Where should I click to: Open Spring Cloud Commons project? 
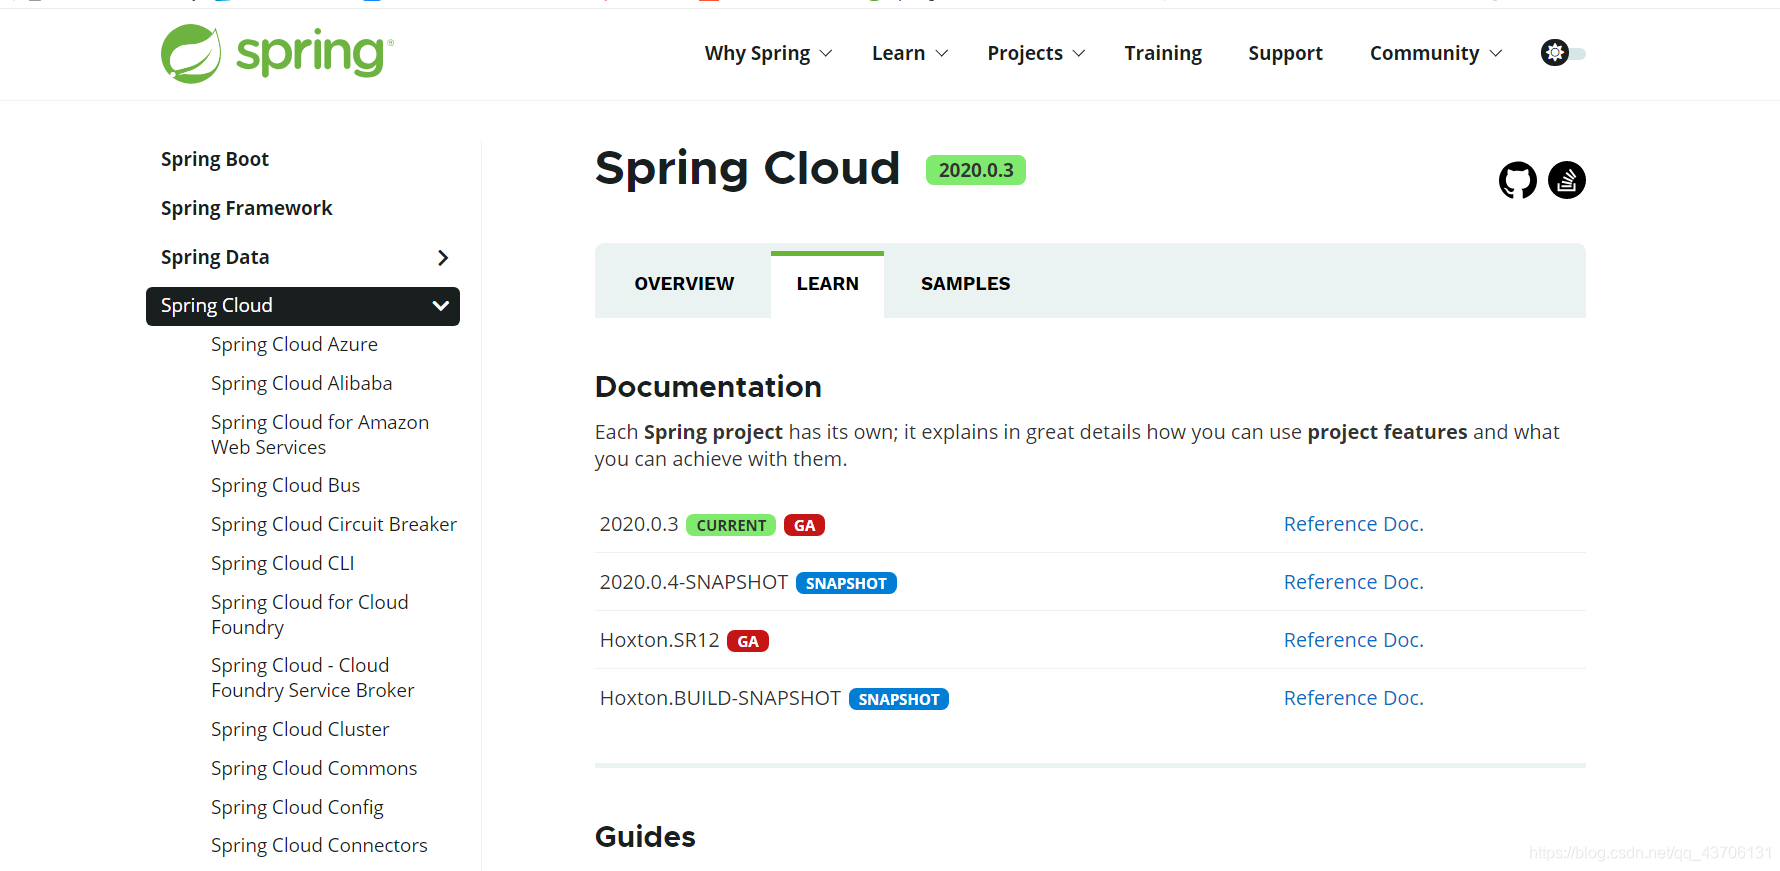[x=314, y=769]
